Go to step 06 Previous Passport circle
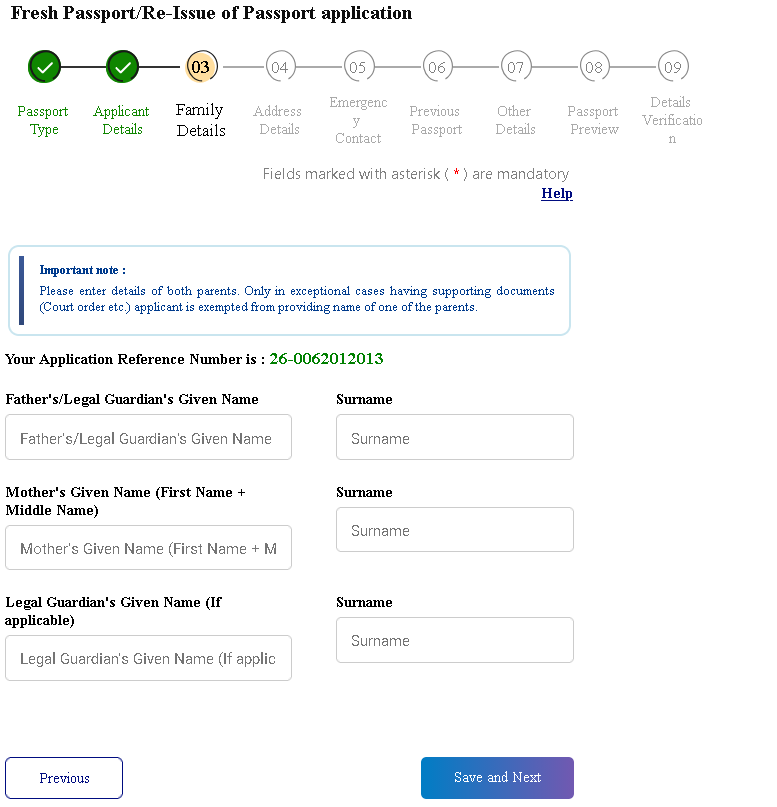The height and width of the screenshot is (807, 777). point(437,67)
